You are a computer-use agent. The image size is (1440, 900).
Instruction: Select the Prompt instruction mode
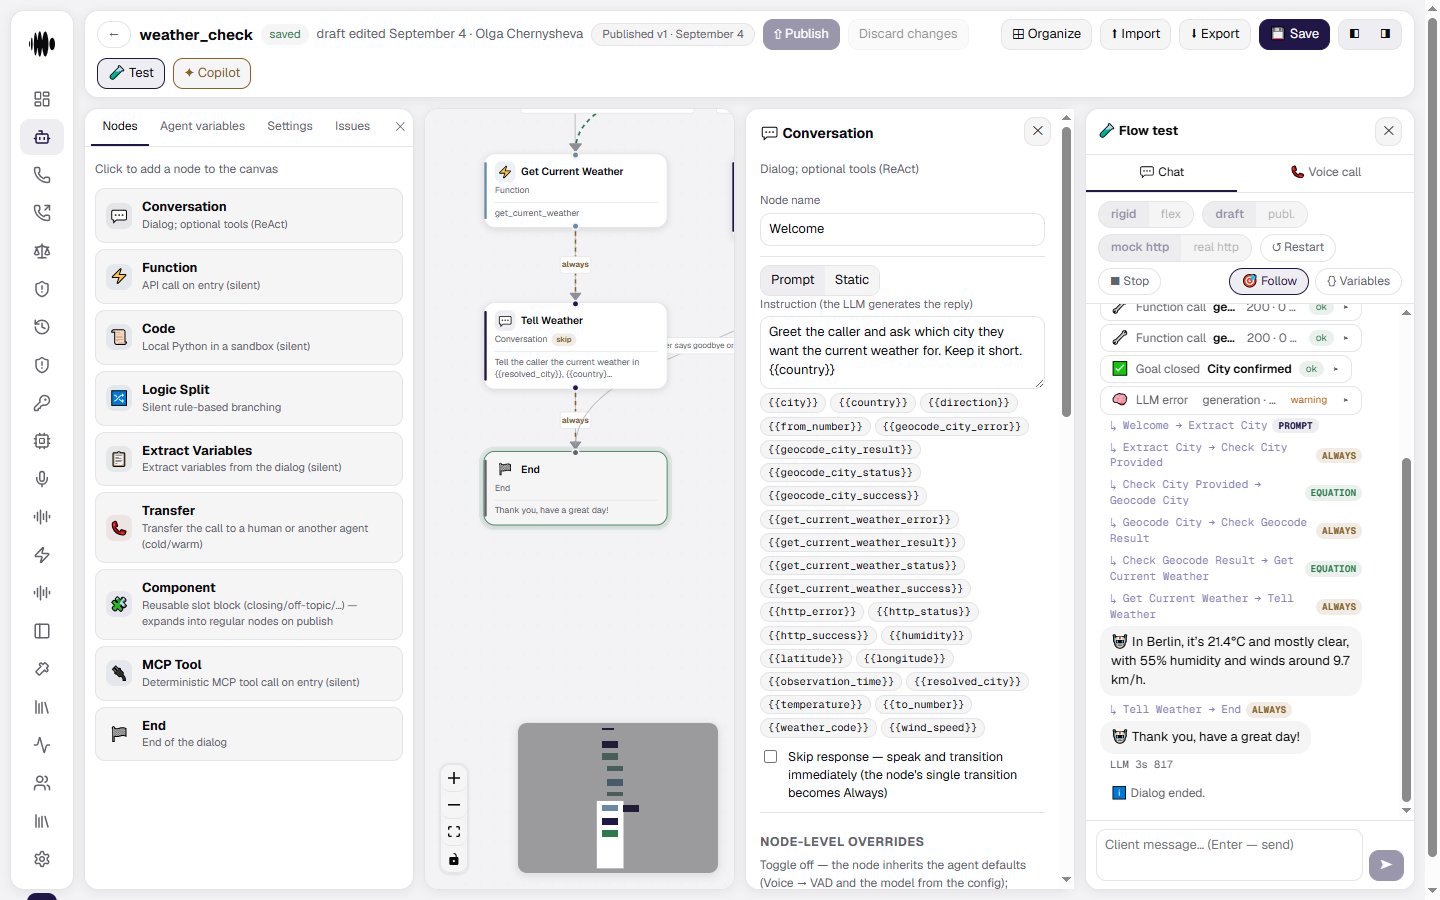click(792, 280)
